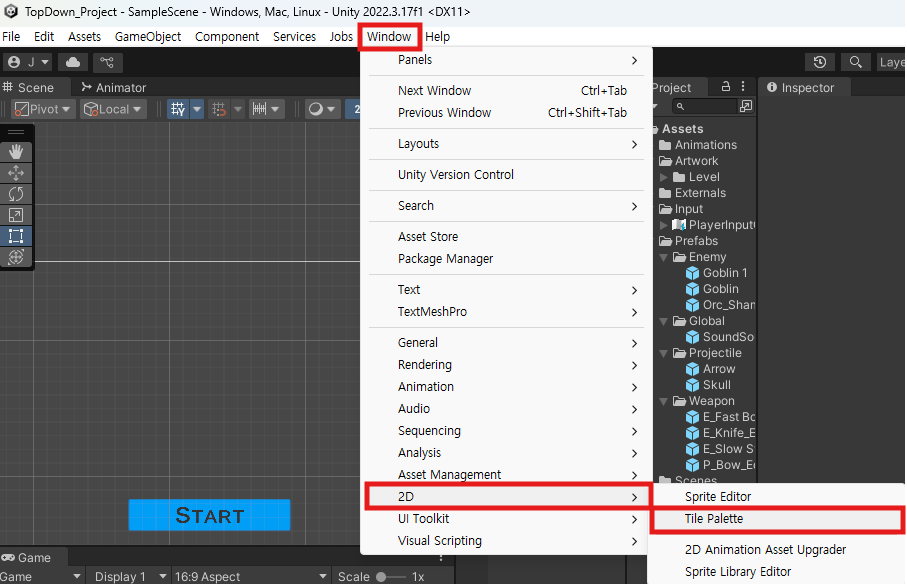
Task: Open the cloud services icon
Action: (73, 62)
